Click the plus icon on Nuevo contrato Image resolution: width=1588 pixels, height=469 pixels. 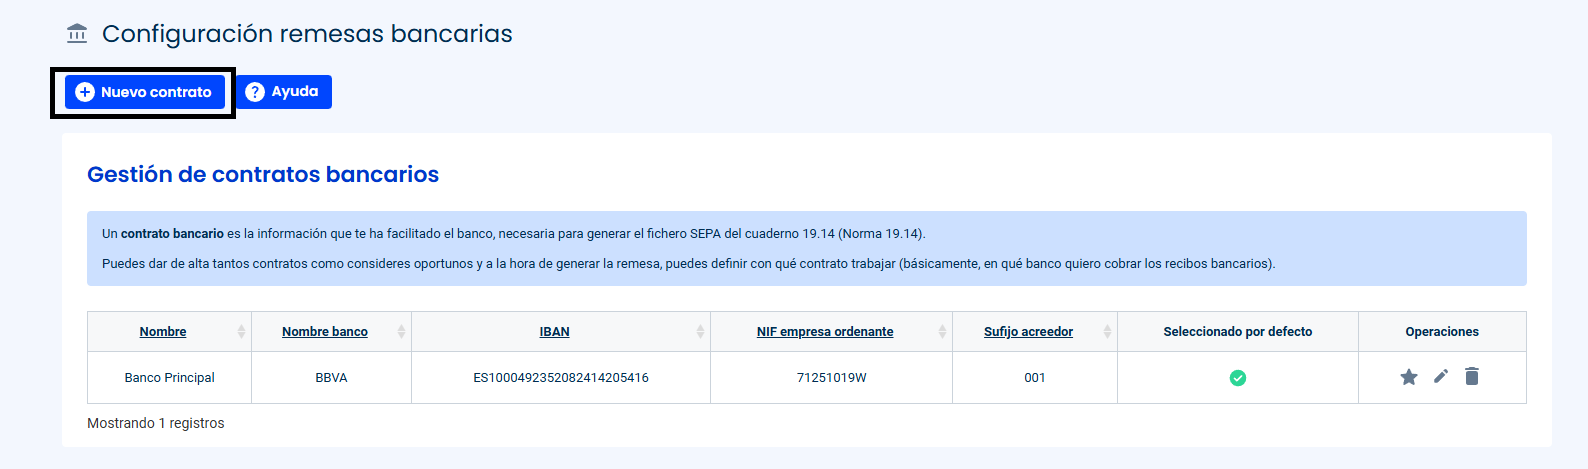tap(85, 92)
